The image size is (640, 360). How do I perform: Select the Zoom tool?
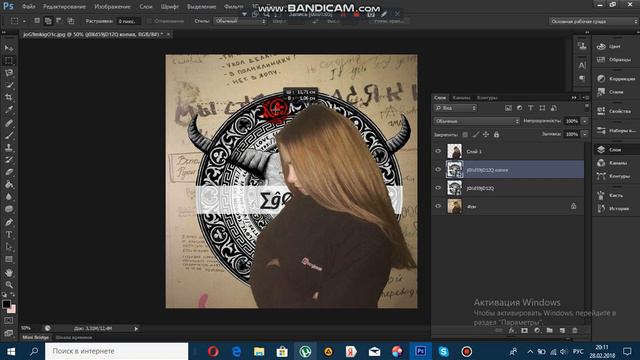click(x=9, y=284)
